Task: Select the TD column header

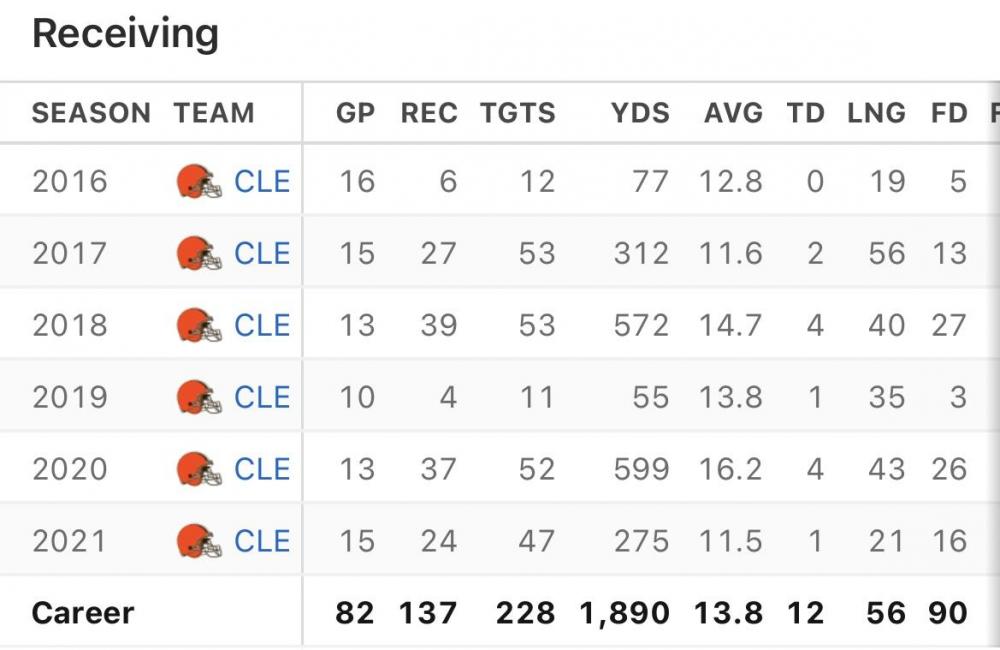Action: pos(806,113)
